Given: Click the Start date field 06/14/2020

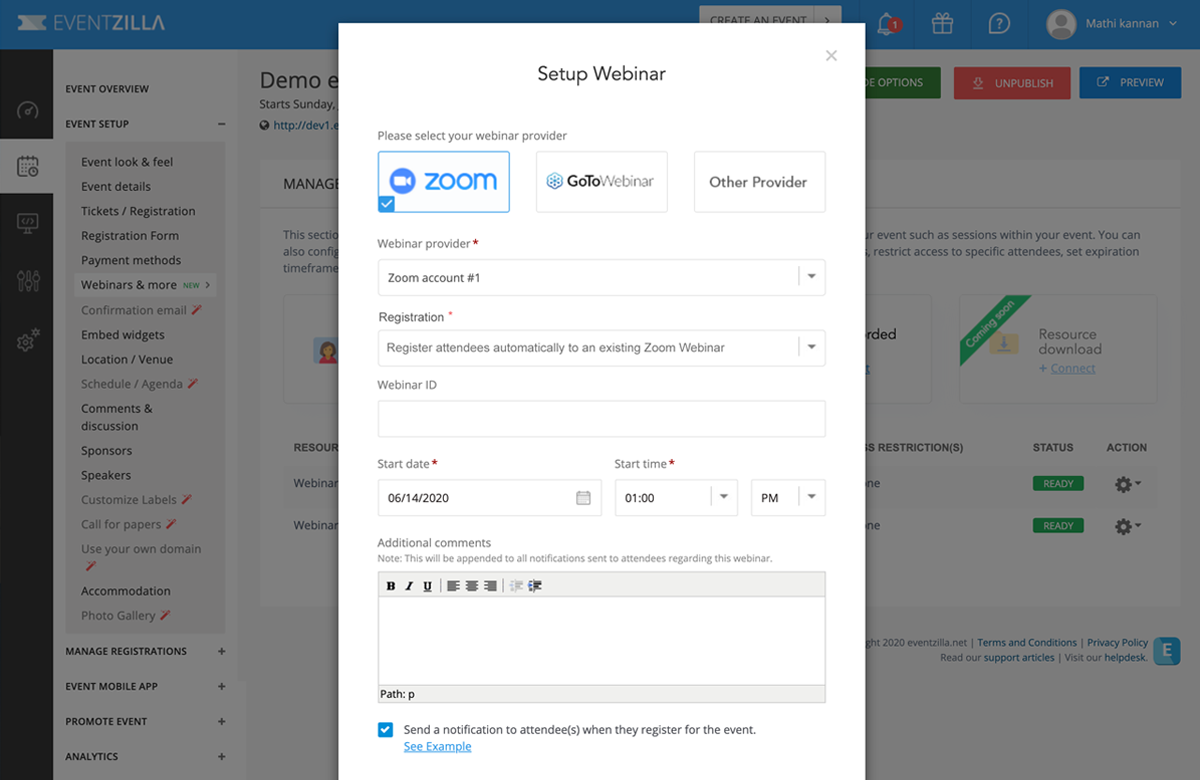Looking at the screenshot, I should 489,498.
